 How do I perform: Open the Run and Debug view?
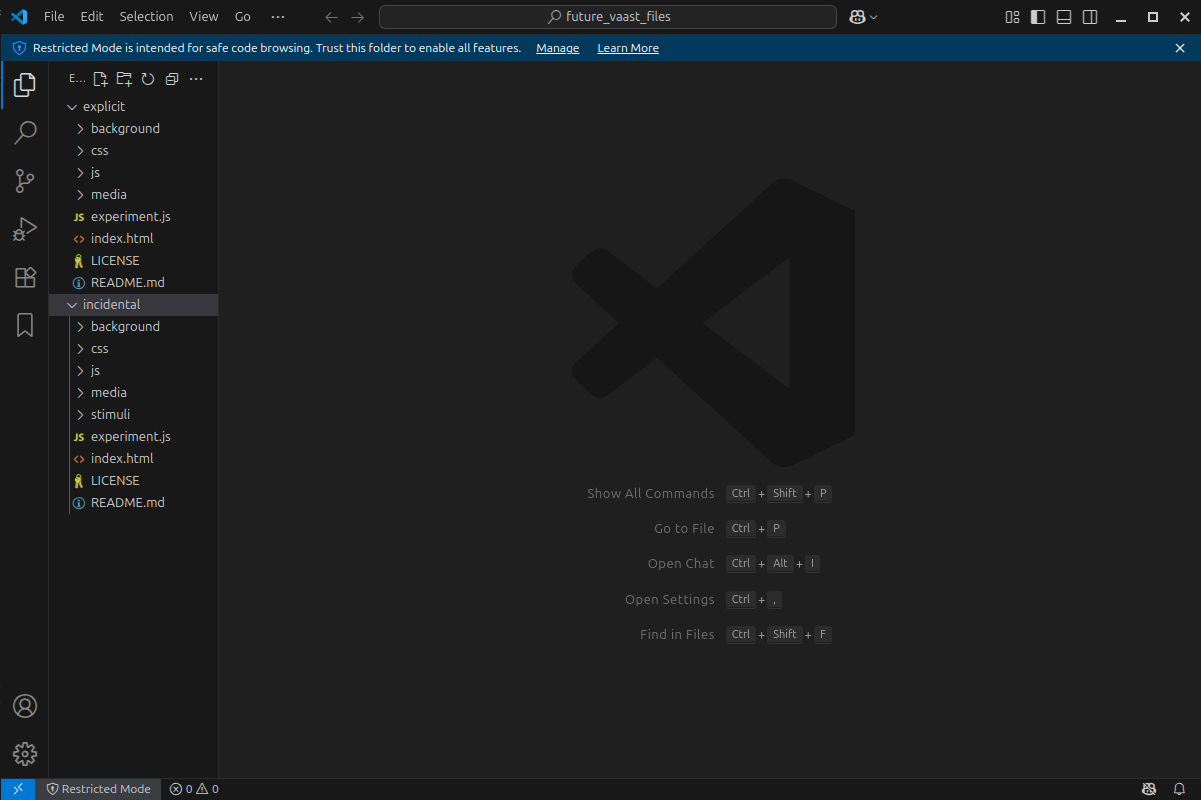(x=25, y=230)
